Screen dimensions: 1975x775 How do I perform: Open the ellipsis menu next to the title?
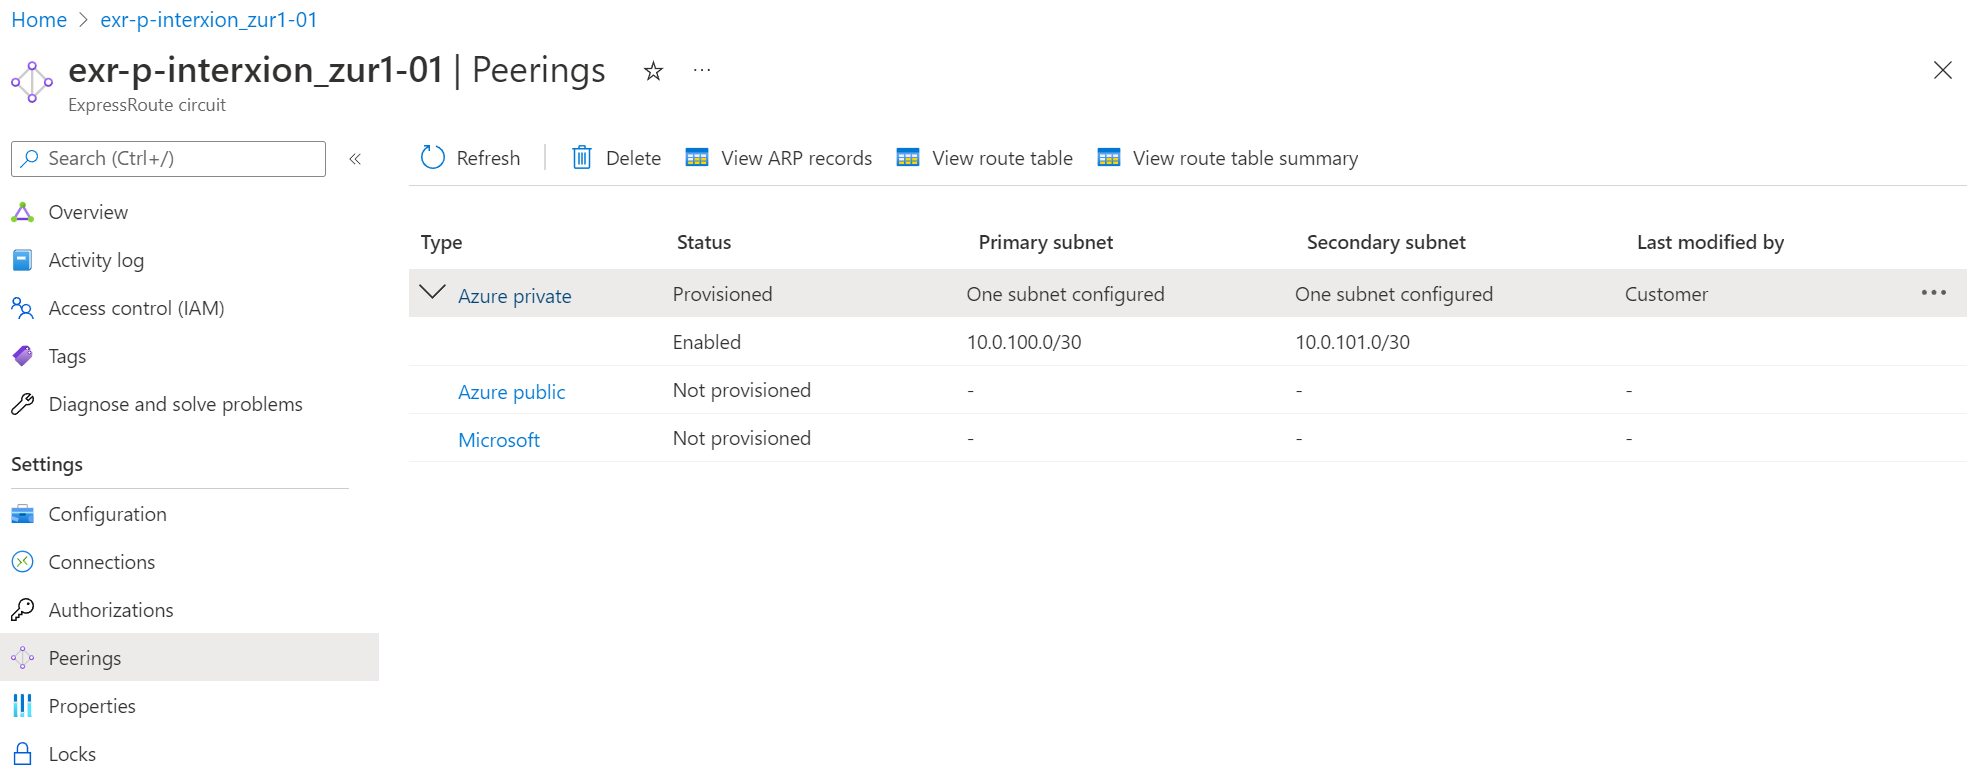(x=702, y=70)
